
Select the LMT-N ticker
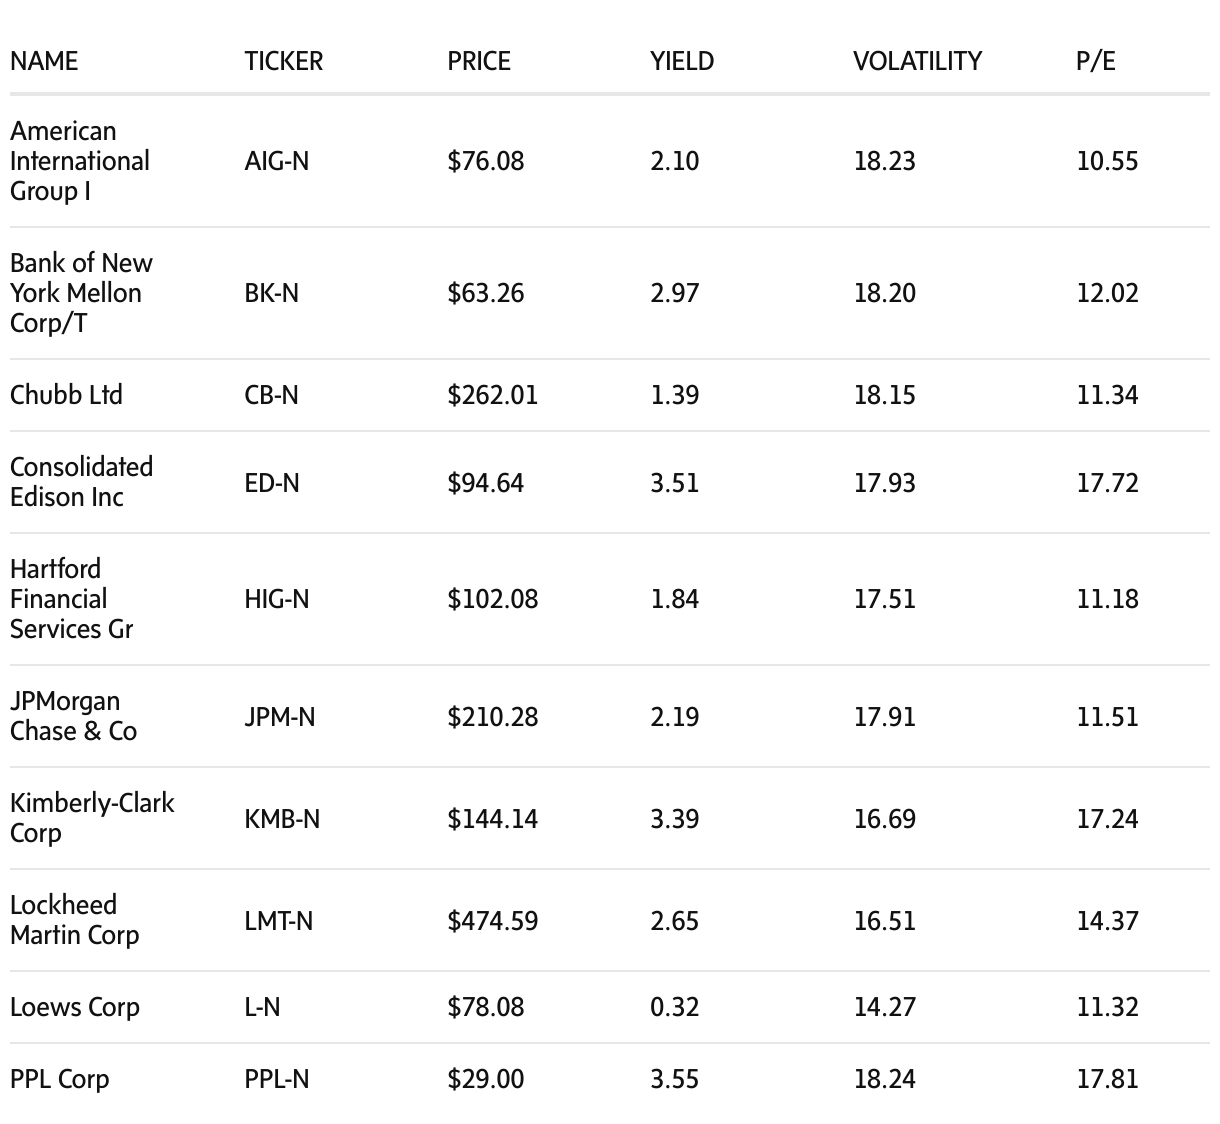279,921
